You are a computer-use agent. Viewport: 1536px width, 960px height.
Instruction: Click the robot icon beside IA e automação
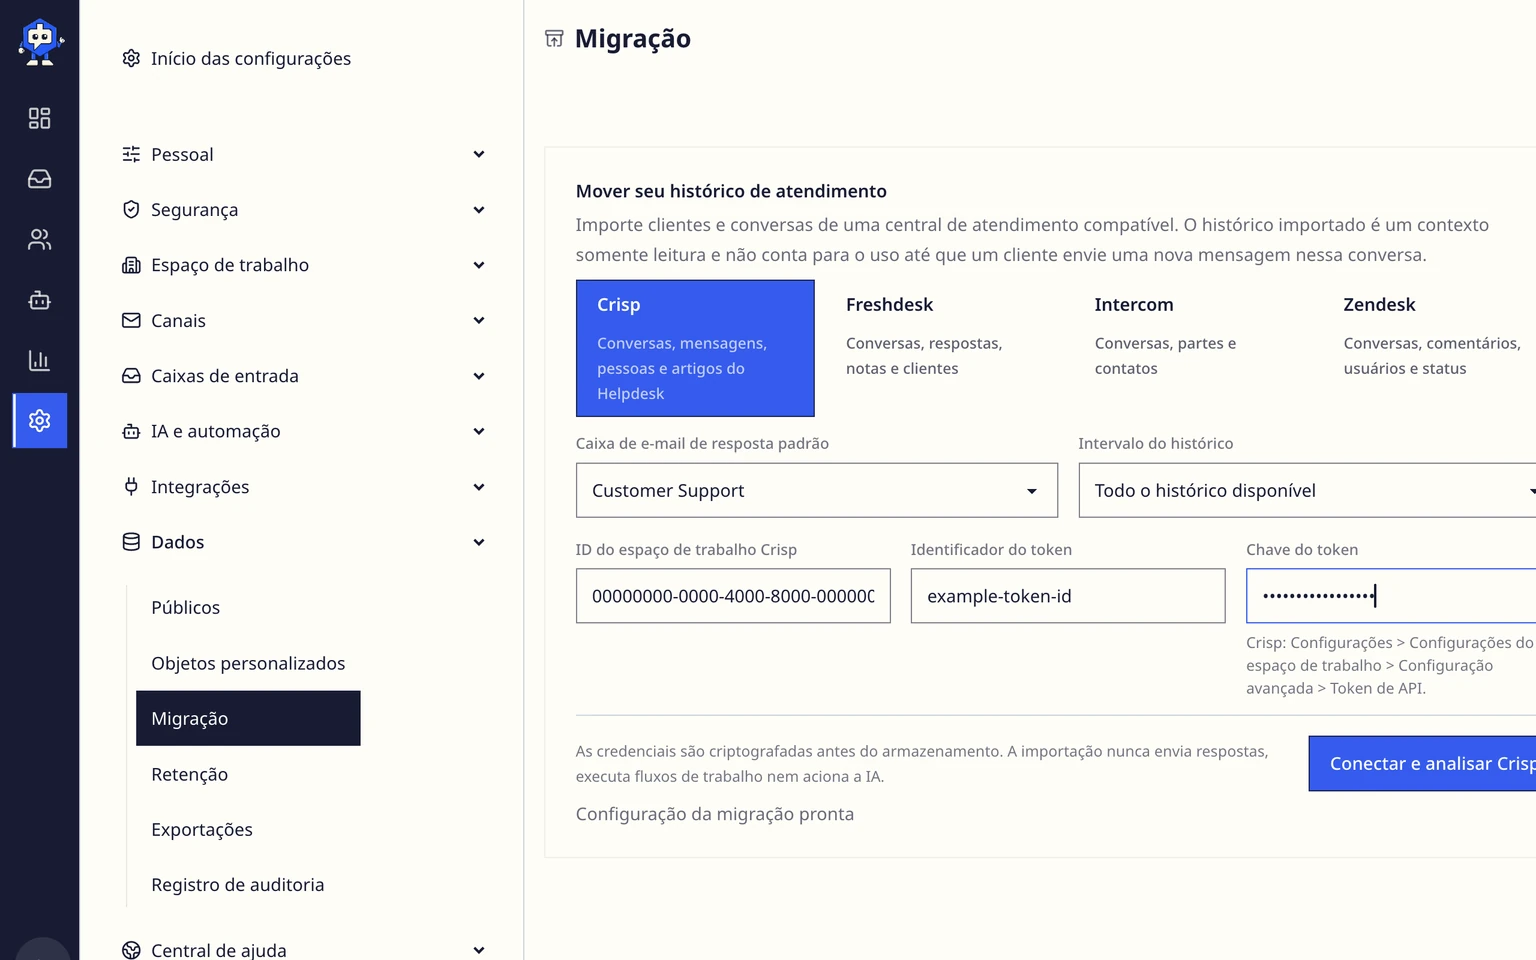[x=131, y=431]
